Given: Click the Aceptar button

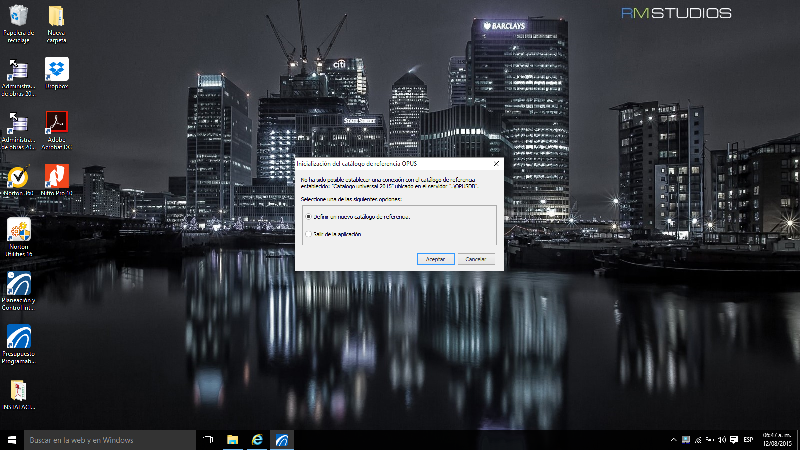Looking at the screenshot, I should (435, 259).
